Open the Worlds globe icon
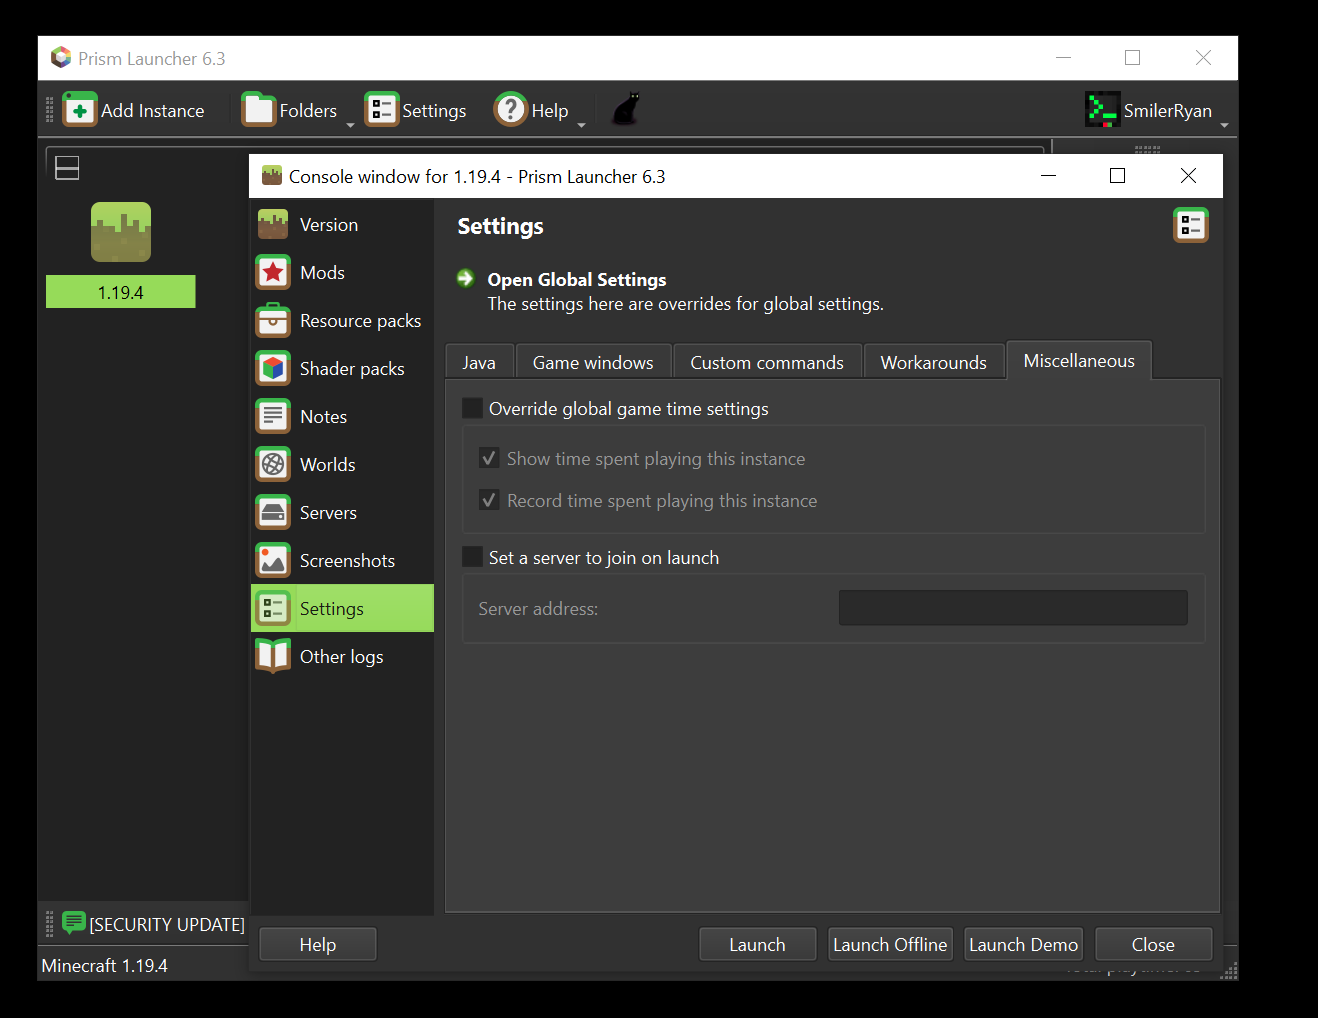Screen dimensions: 1318x1018 [x=272, y=464]
